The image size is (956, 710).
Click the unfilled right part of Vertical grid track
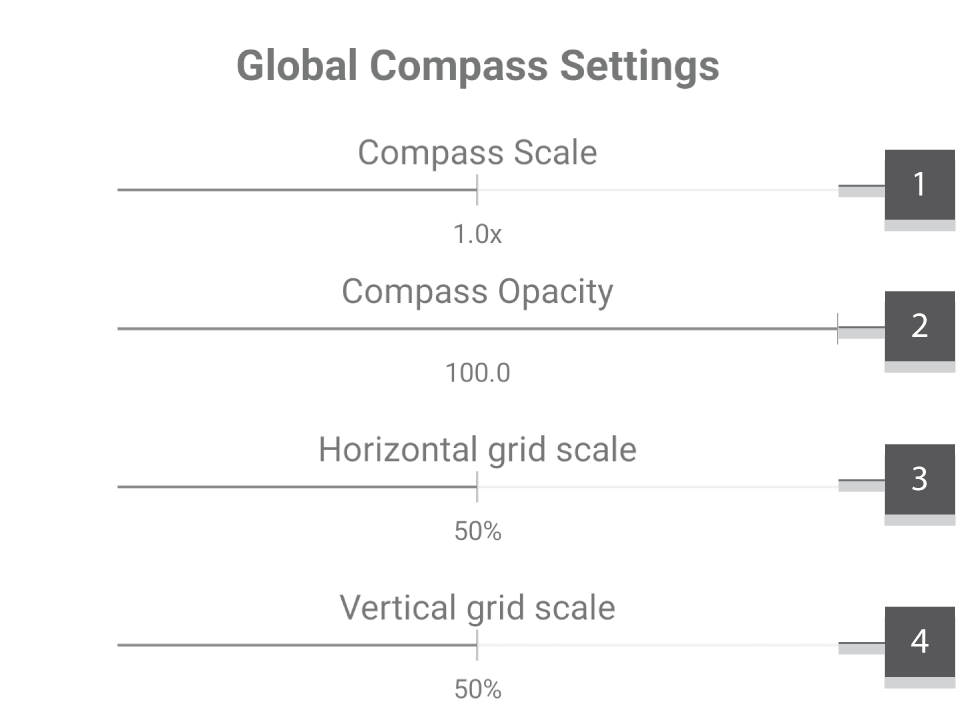pyautogui.click(x=657, y=645)
